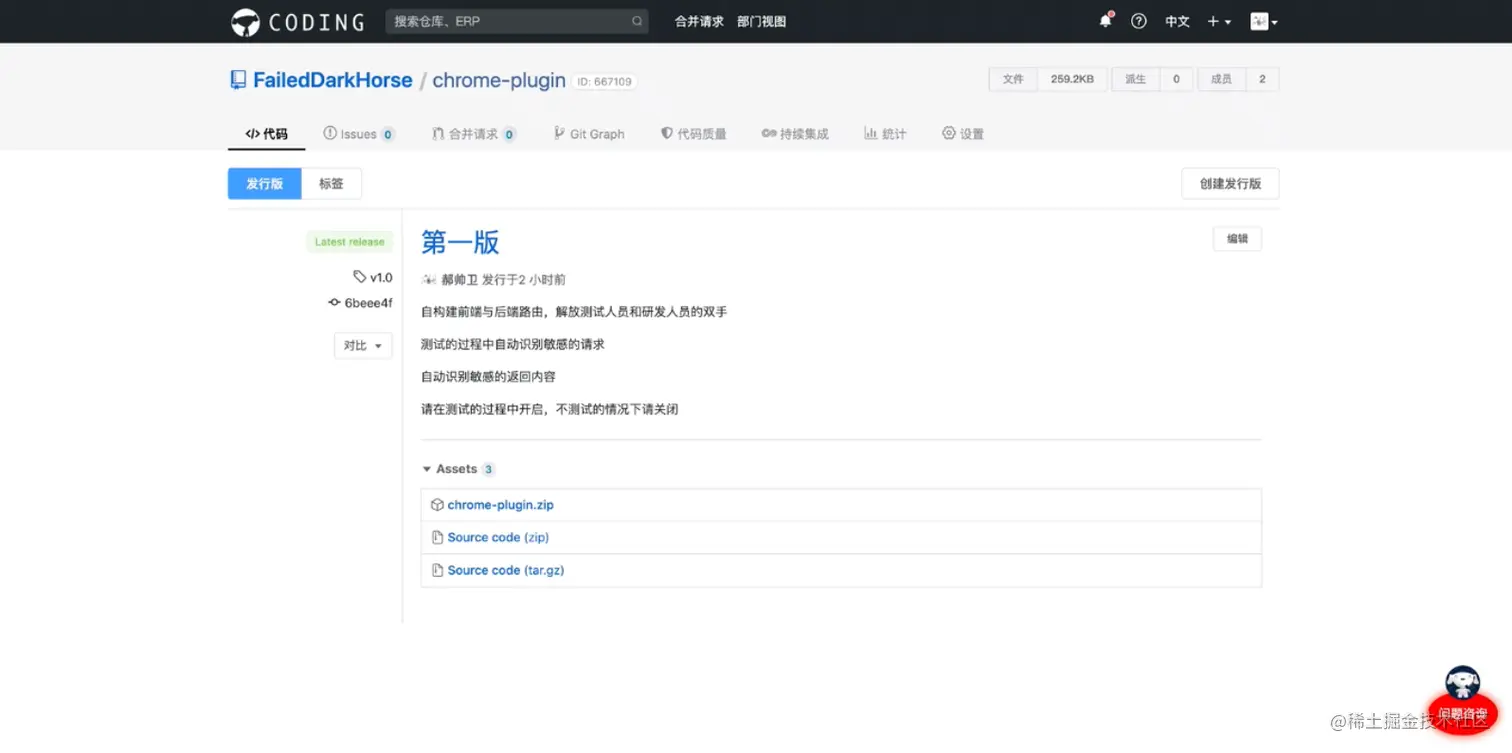
Task: Download chrome-plugin.zip
Action: [500, 505]
